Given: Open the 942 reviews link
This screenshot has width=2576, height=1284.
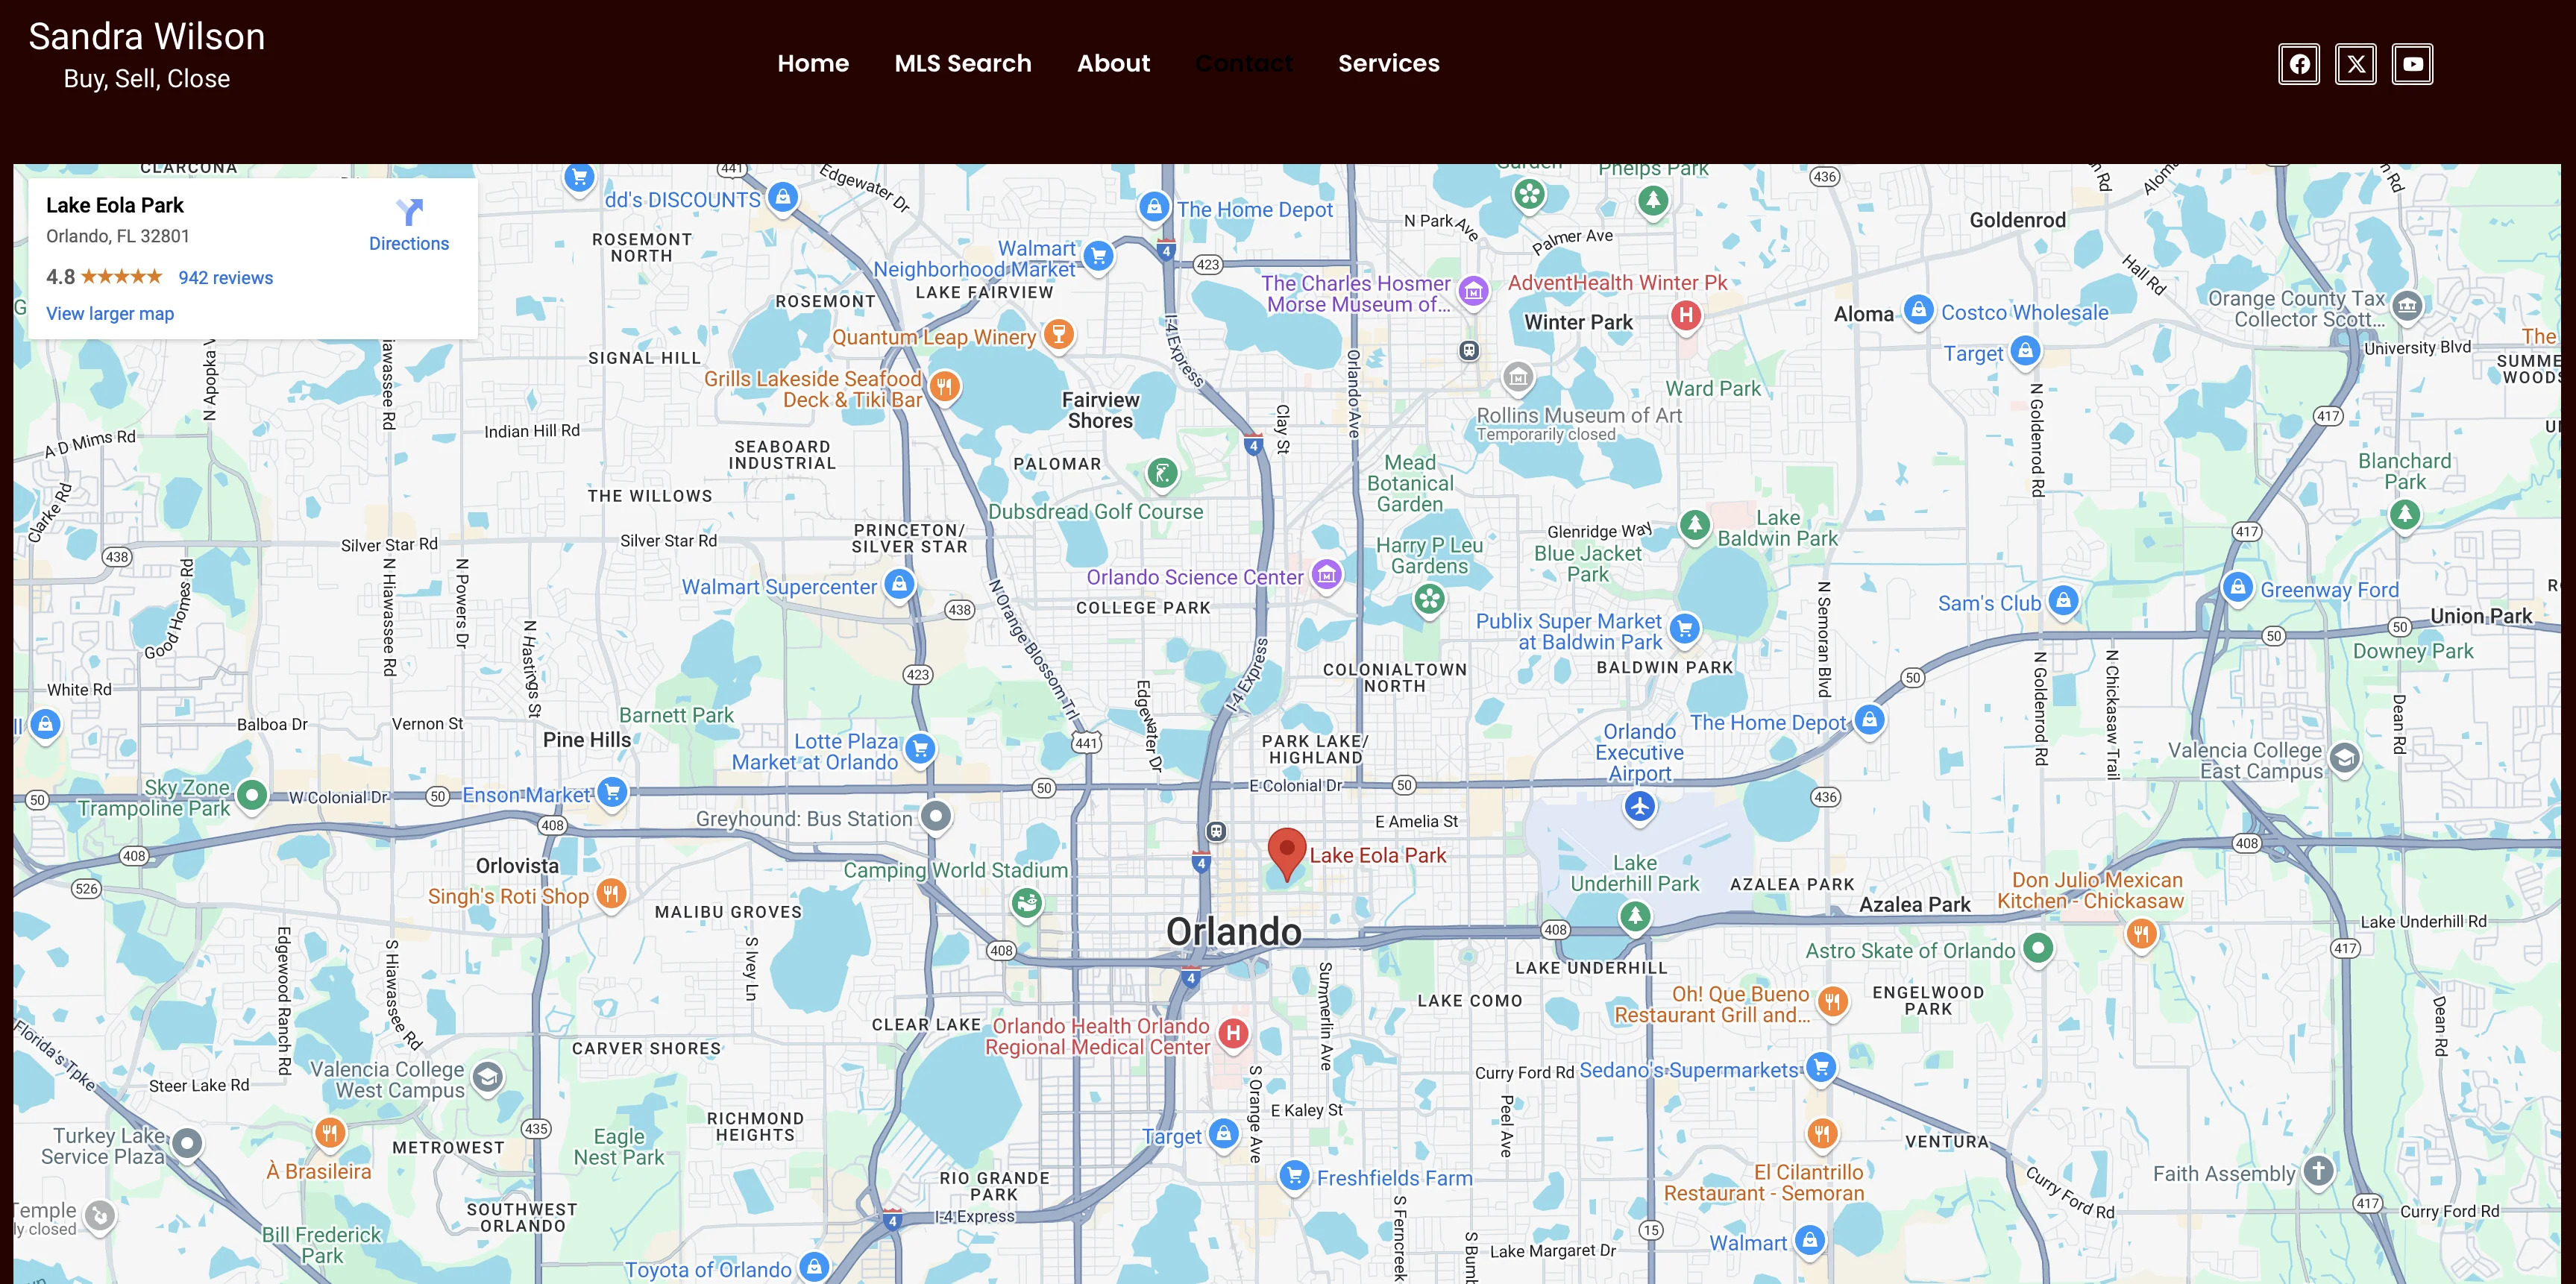Looking at the screenshot, I should click(x=226, y=278).
